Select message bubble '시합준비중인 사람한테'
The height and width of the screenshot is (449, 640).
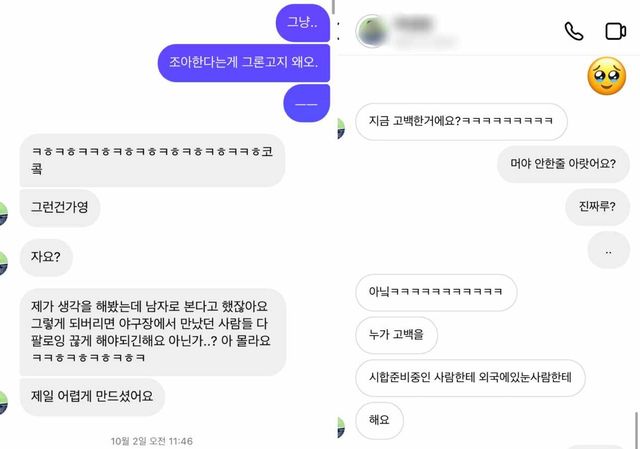click(x=470, y=378)
